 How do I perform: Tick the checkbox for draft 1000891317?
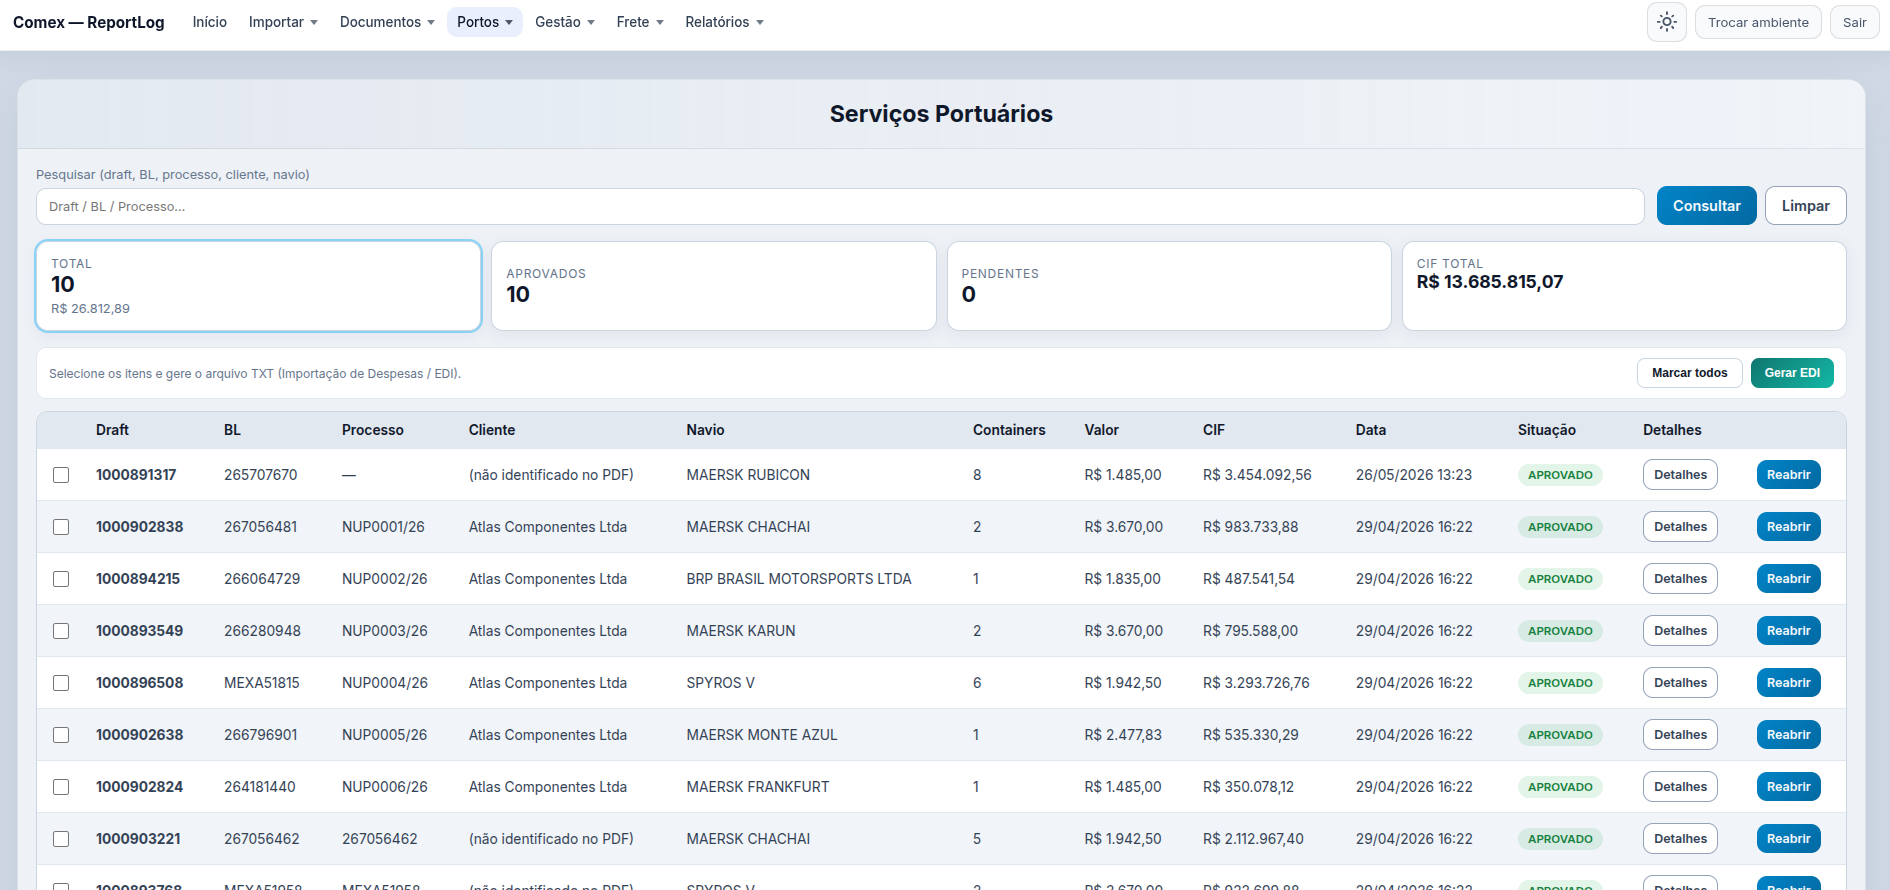[x=61, y=475]
